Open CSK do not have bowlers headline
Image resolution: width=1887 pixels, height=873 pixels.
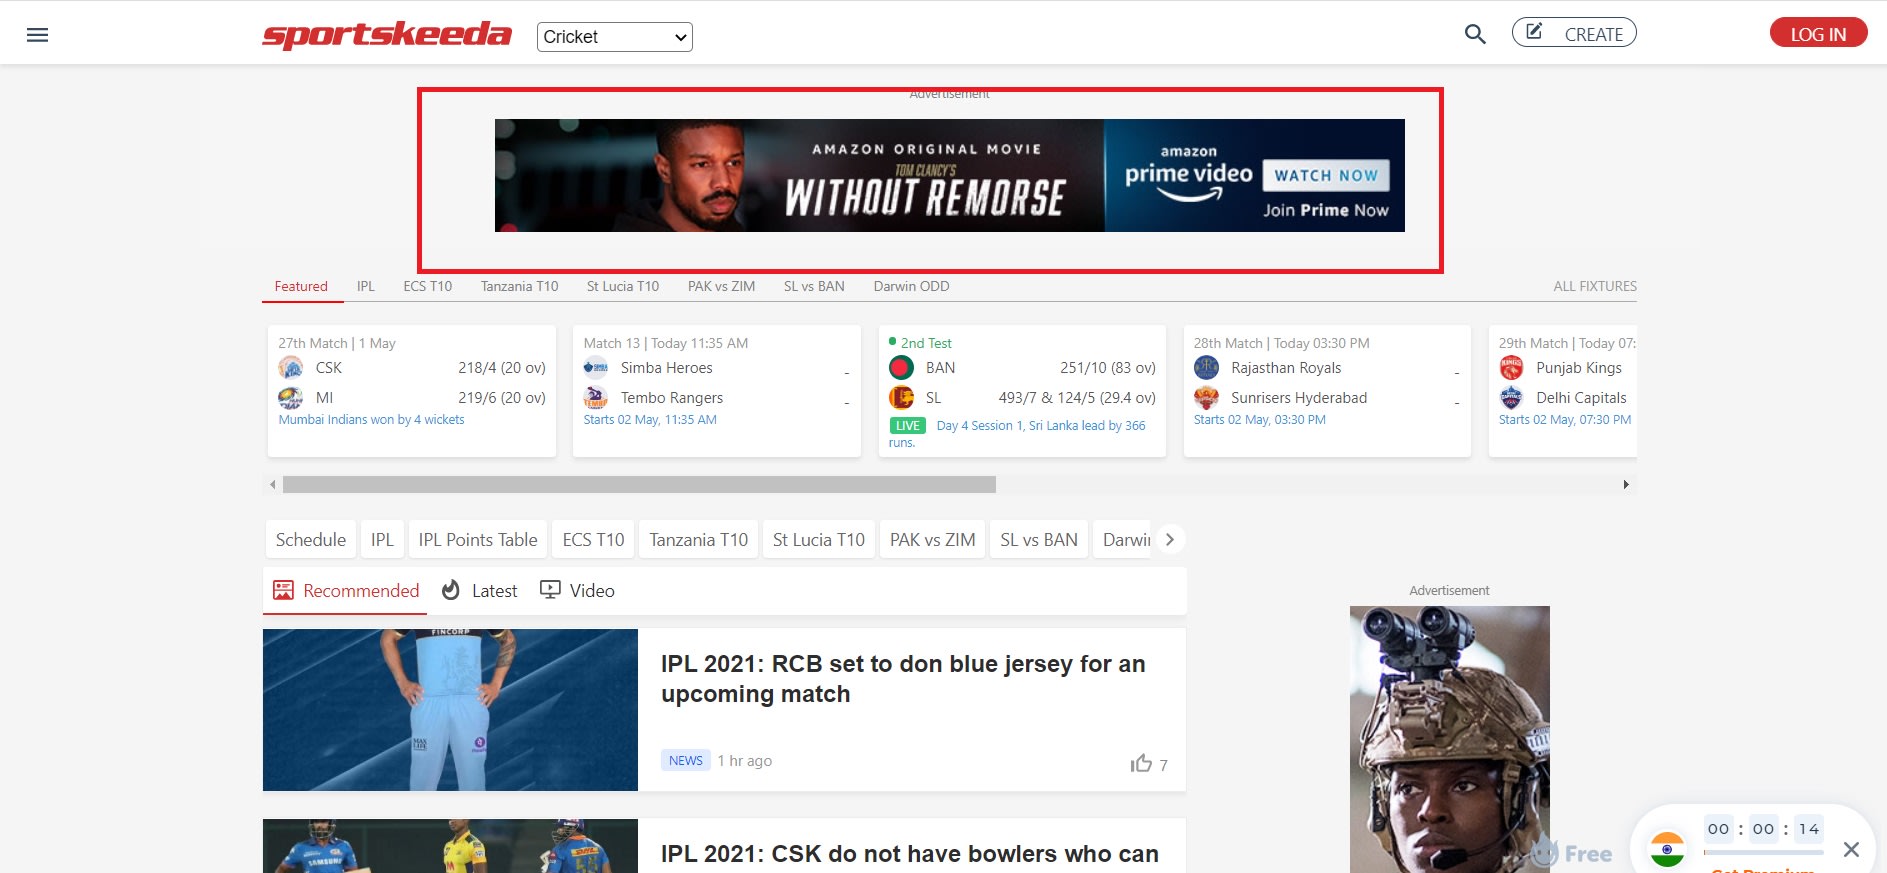pyautogui.click(x=910, y=854)
